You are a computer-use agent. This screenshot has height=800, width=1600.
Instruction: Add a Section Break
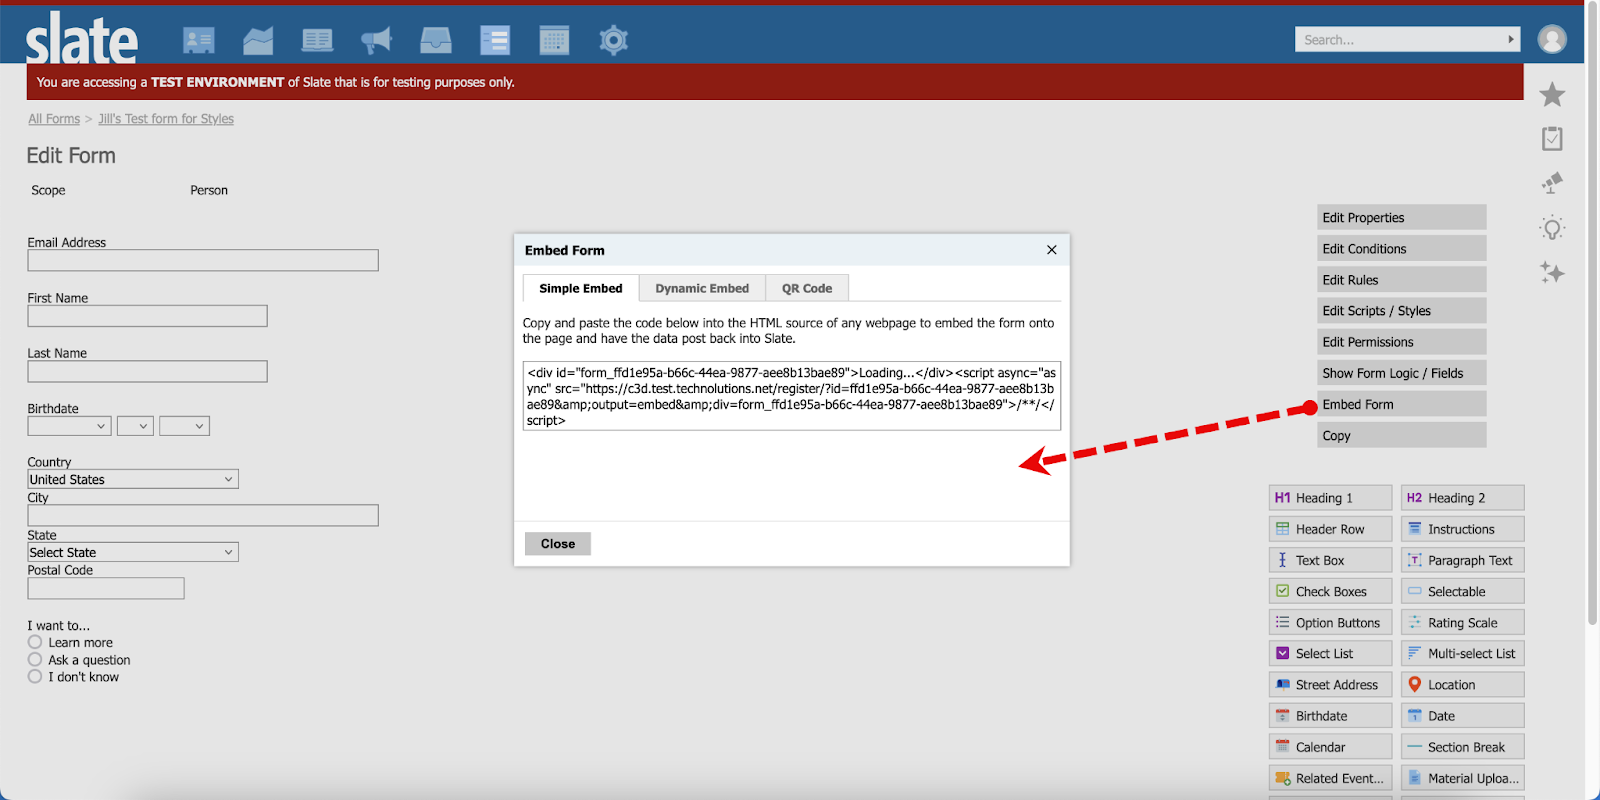click(1462, 747)
